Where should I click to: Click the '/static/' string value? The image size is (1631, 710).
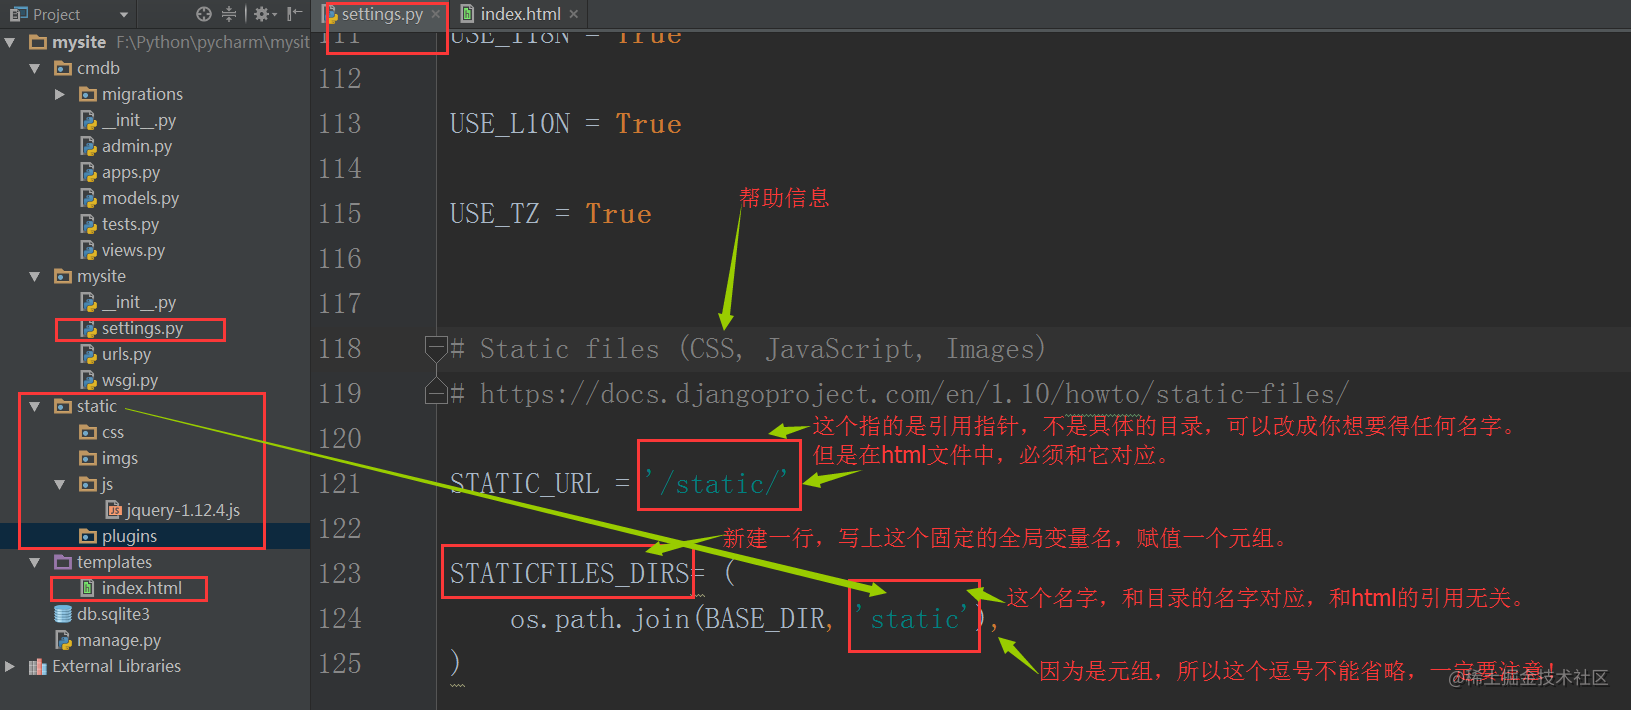[x=716, y=484]
